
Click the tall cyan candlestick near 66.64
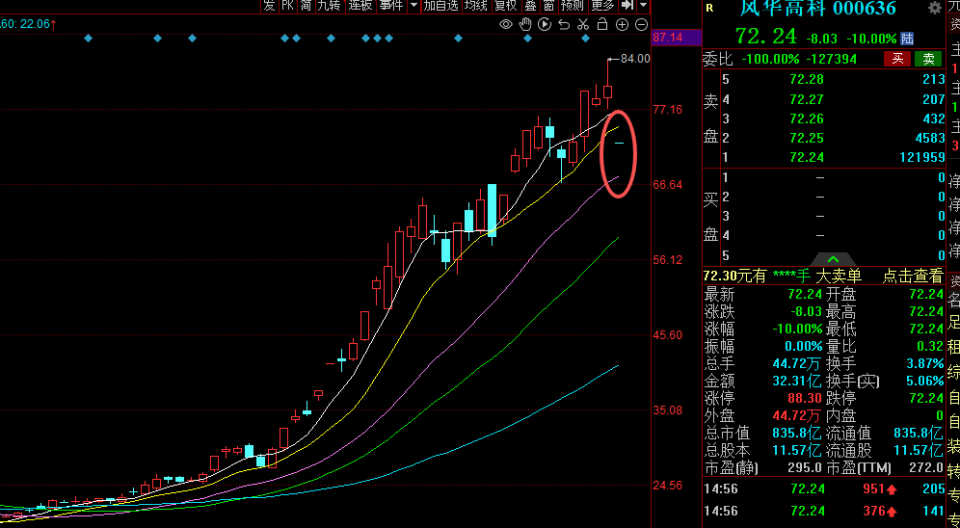[x=492, y=210]
